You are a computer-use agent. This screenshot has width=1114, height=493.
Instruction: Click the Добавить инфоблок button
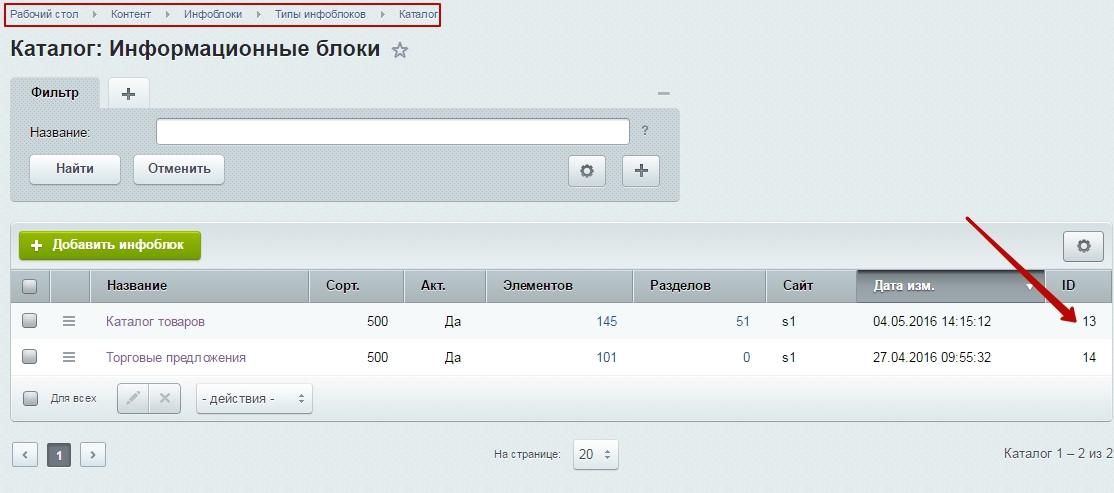pyautogui.click(x=110, y=246)
